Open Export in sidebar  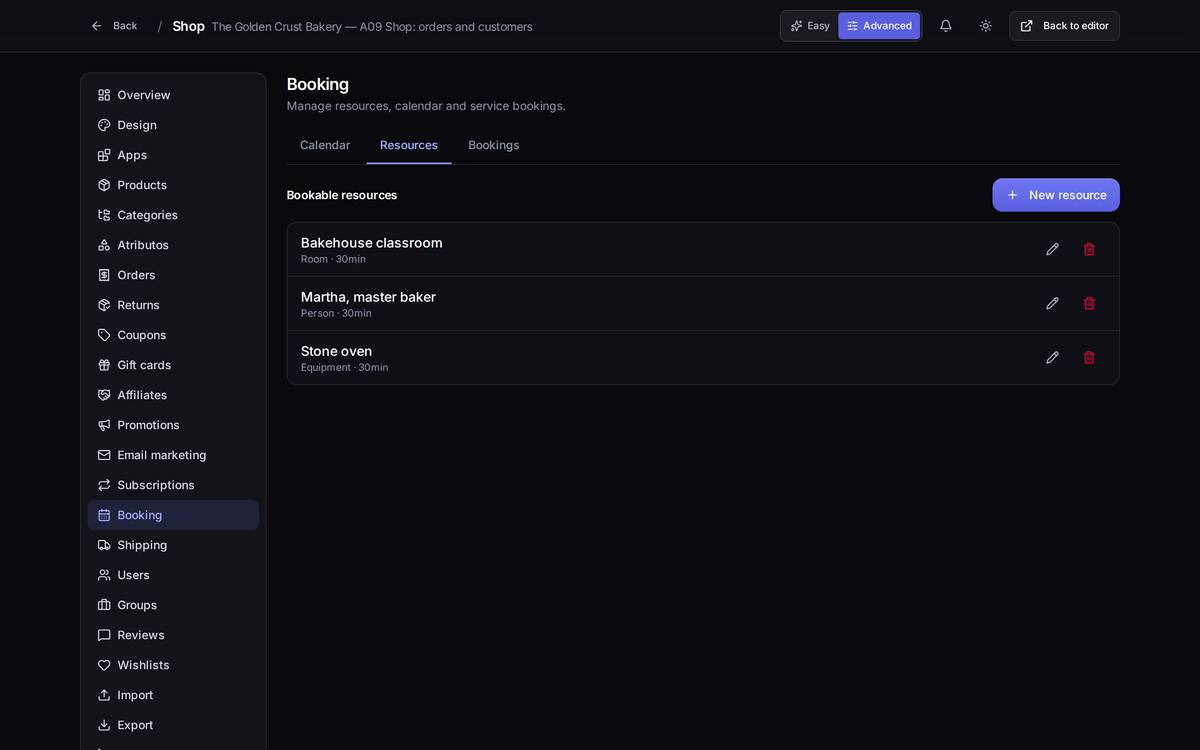pyautogui.click(x=173, y=725)
